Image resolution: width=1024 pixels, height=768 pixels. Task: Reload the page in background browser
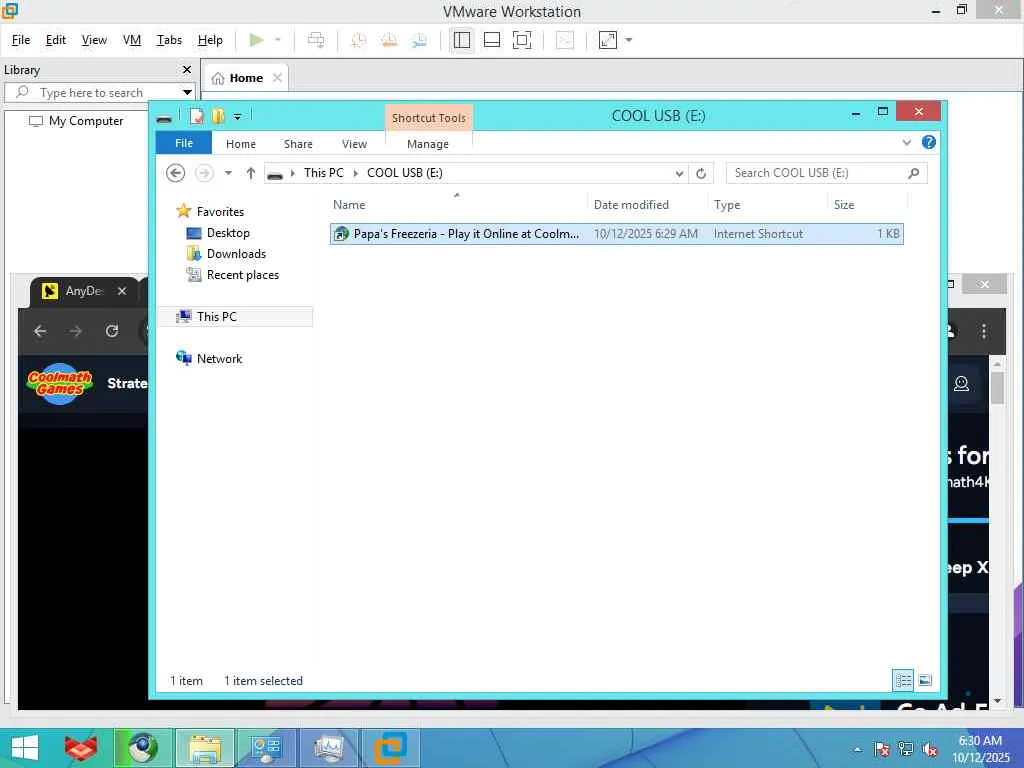112,331
